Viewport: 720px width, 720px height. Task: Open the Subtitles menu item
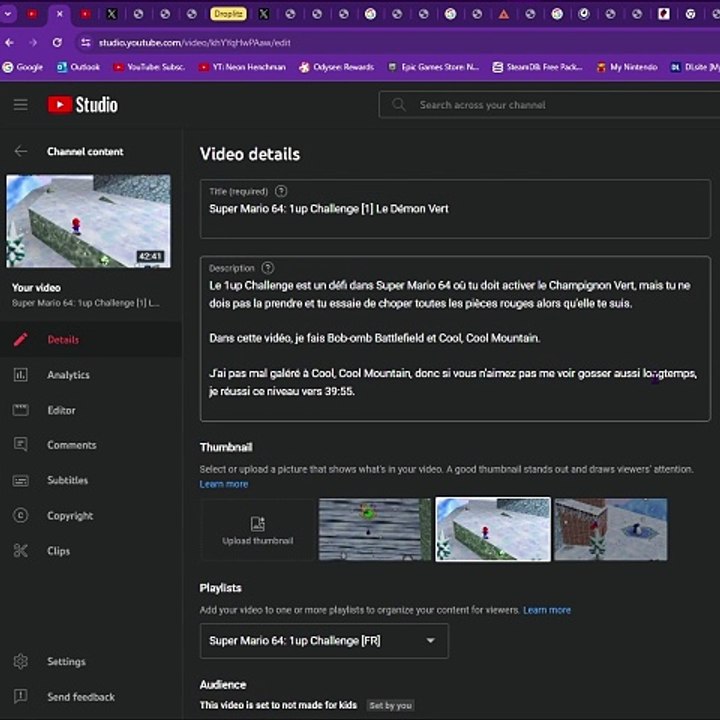91,480
